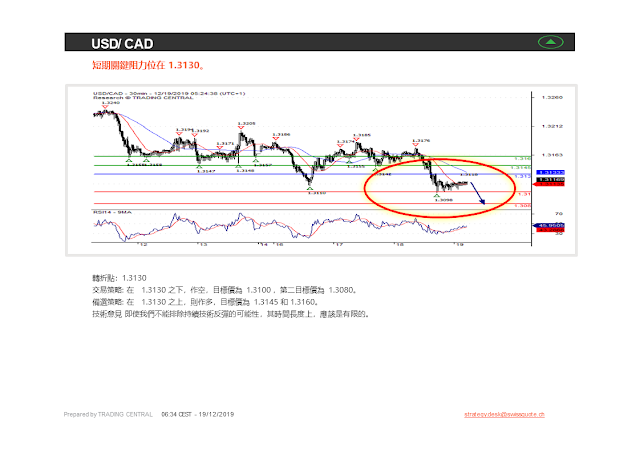Image resolution: width=640 pixels, height=453 pixels.
Task: Click the 1.3240 high label at chart start
Action: pos(111,103)
